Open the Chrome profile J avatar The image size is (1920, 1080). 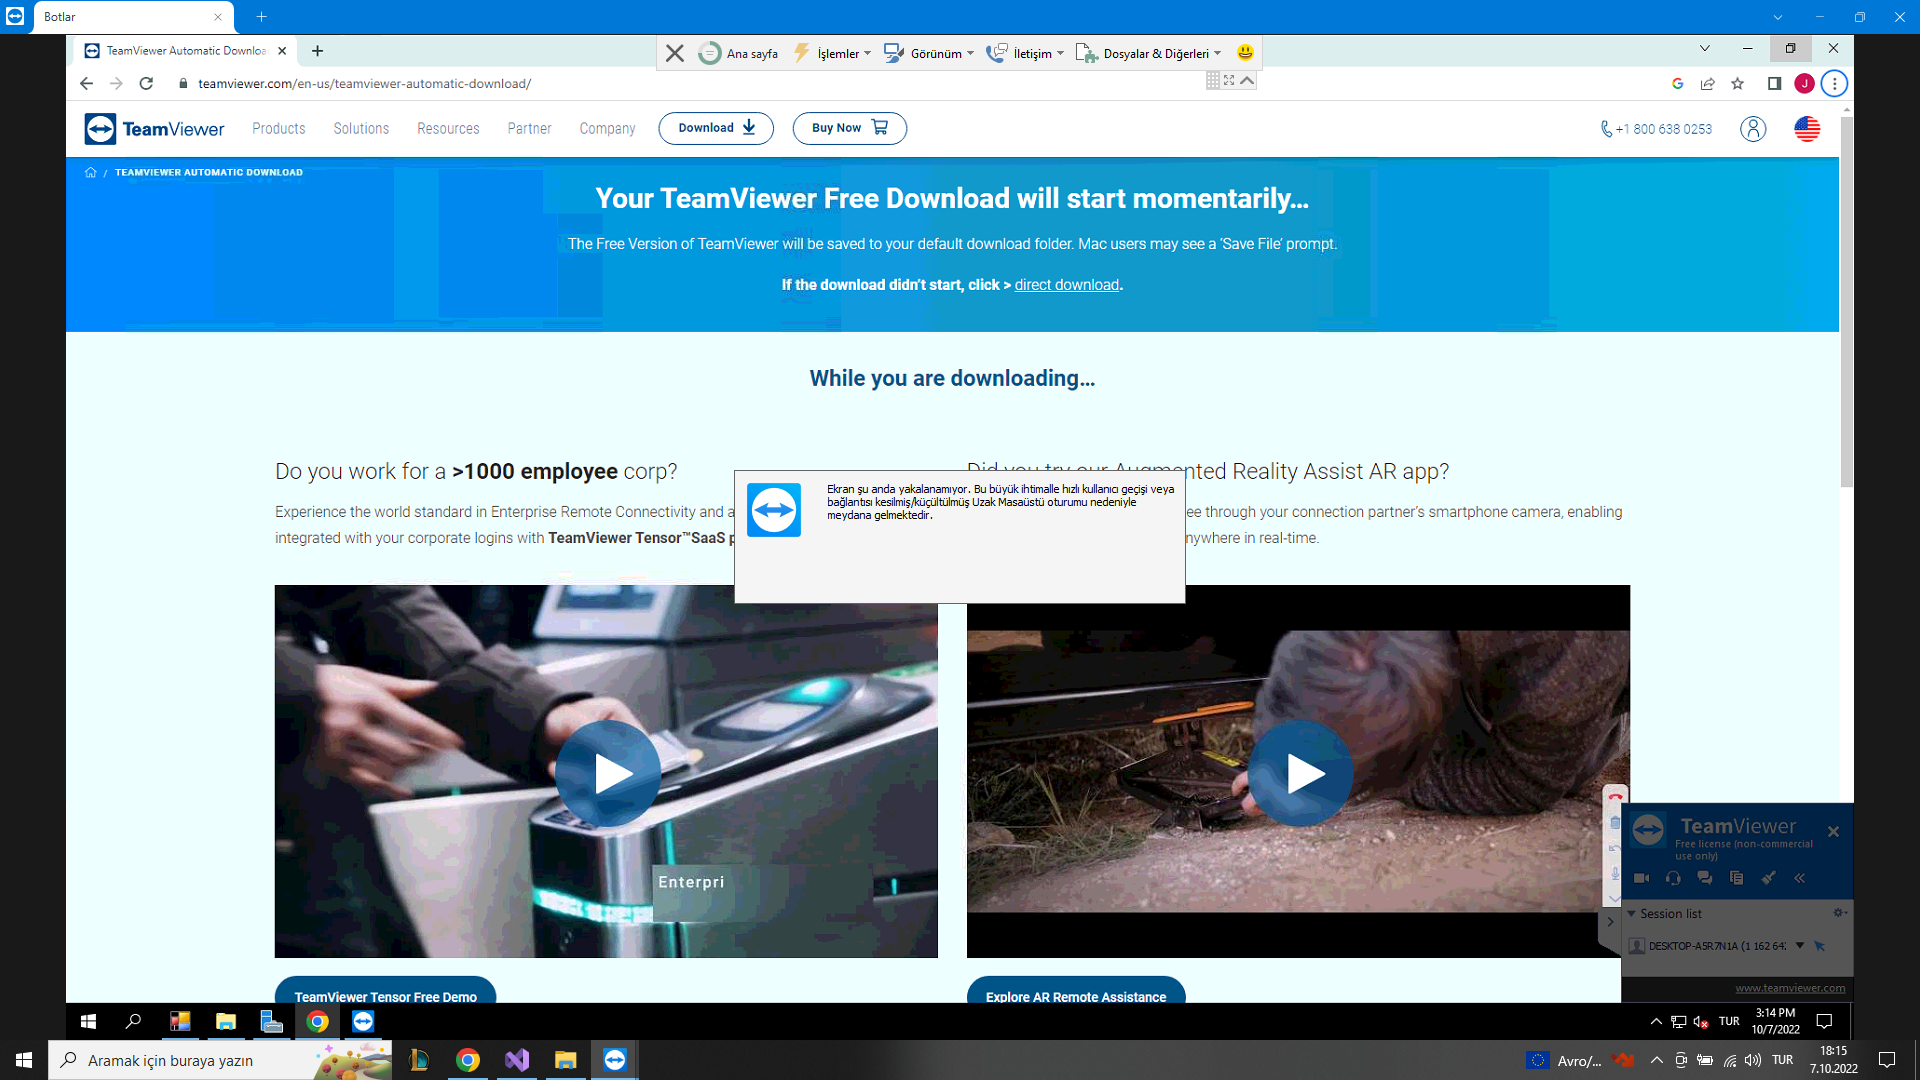pyautogui.click(x=1805, y=84)
